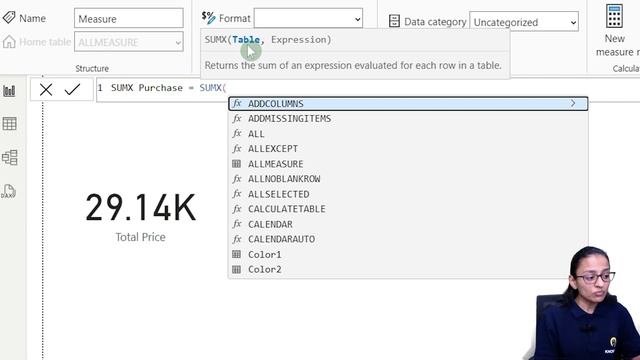Select Color1 table in the suggestions

tap(408, 254)
